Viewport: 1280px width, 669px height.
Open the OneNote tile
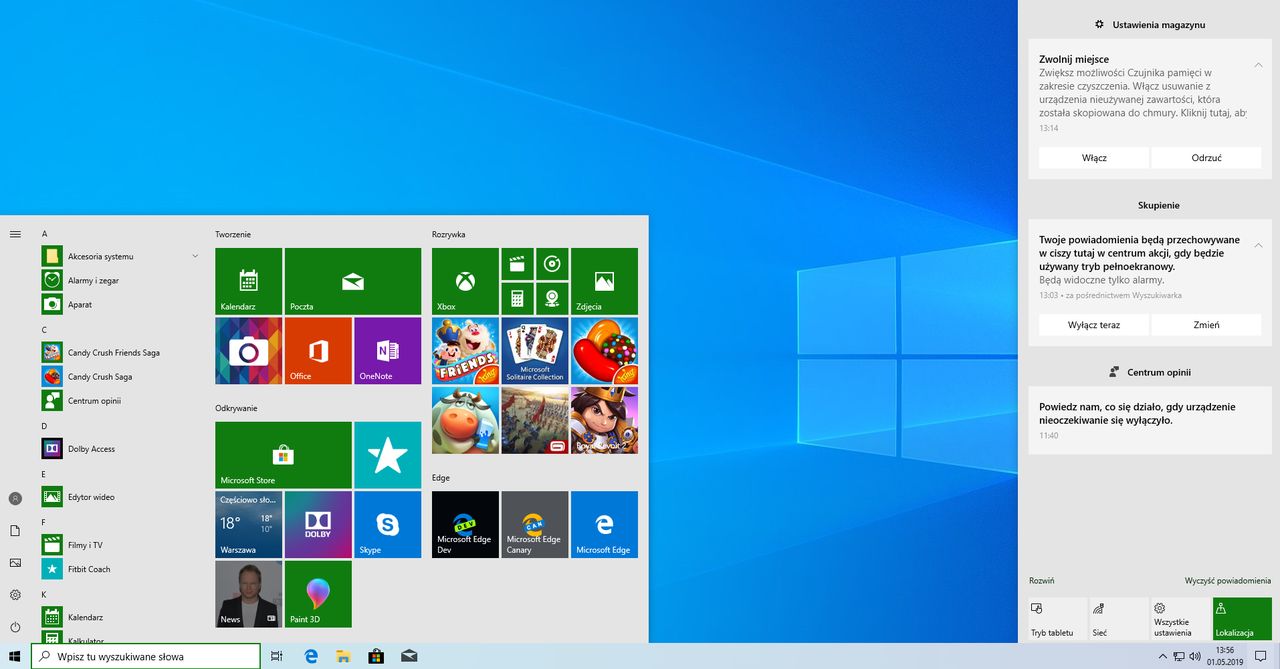pos(387,351)
